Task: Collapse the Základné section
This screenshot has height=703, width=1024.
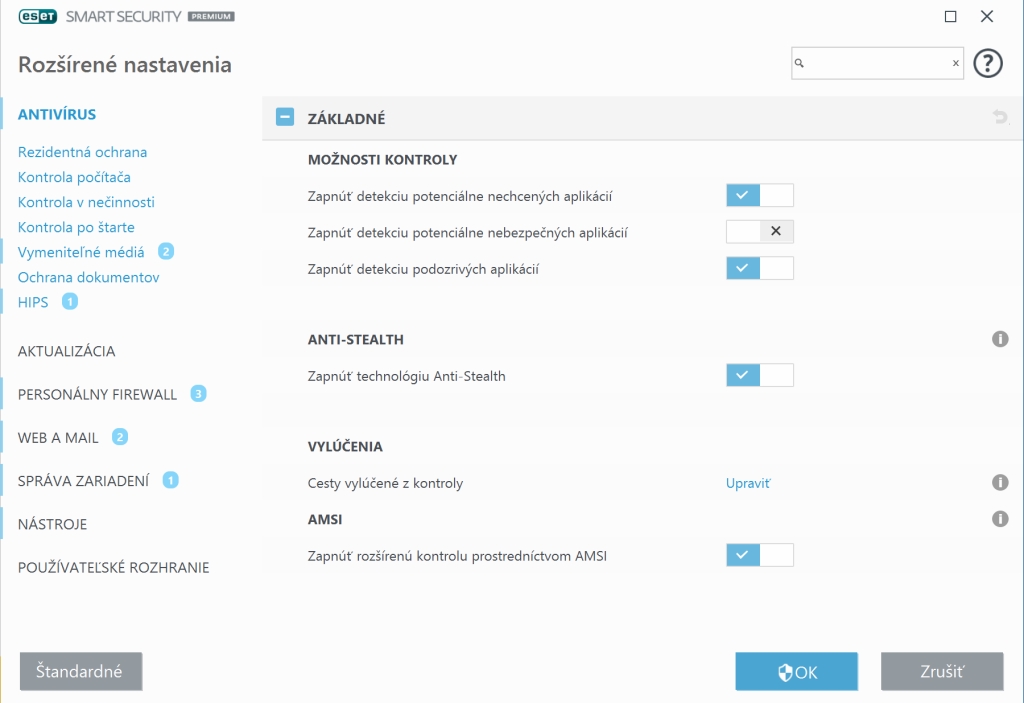Action: [285, 118]
